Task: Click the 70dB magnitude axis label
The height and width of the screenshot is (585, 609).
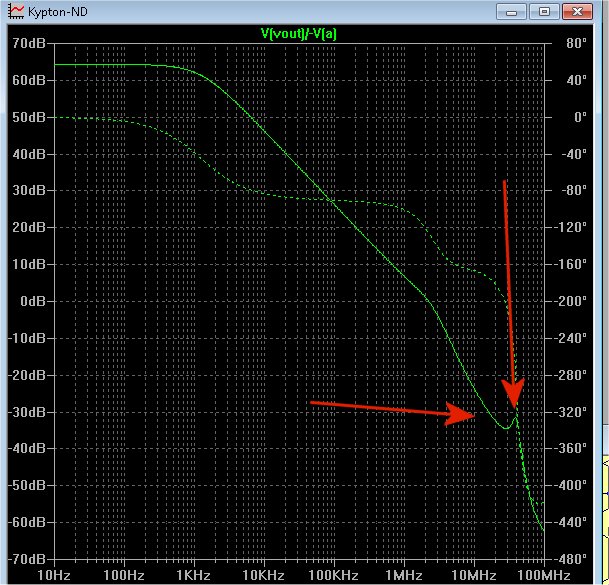Action: click(x=29, y=43)
